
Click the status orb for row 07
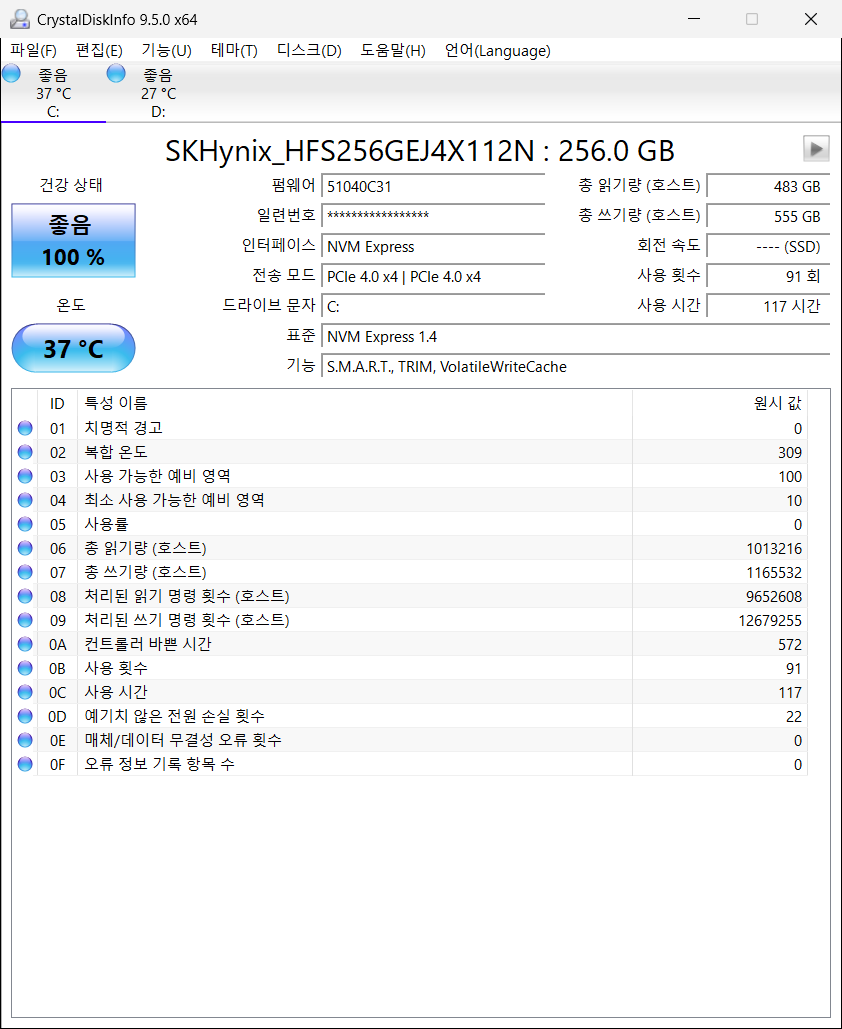pos(25,572)
